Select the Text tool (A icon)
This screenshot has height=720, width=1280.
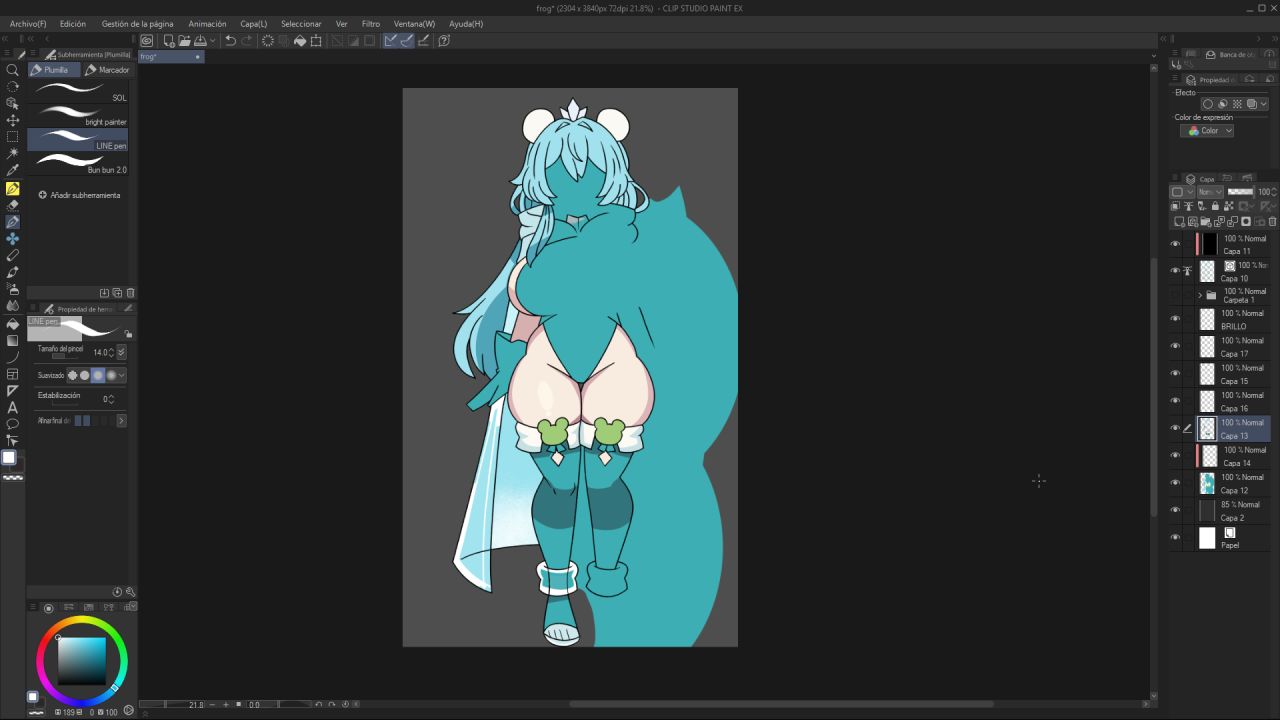[13, 408]
